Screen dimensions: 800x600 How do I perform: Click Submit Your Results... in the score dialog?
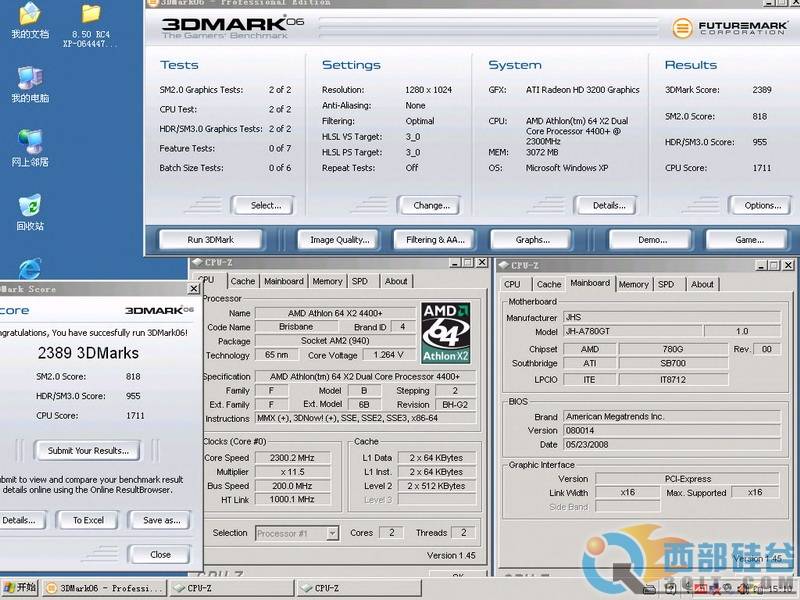click(88, 451)
